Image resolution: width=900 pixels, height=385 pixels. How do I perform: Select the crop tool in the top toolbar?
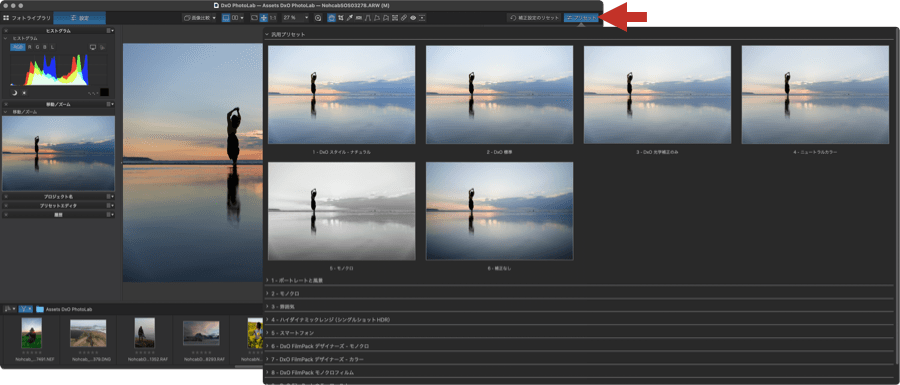click(340, 18)
